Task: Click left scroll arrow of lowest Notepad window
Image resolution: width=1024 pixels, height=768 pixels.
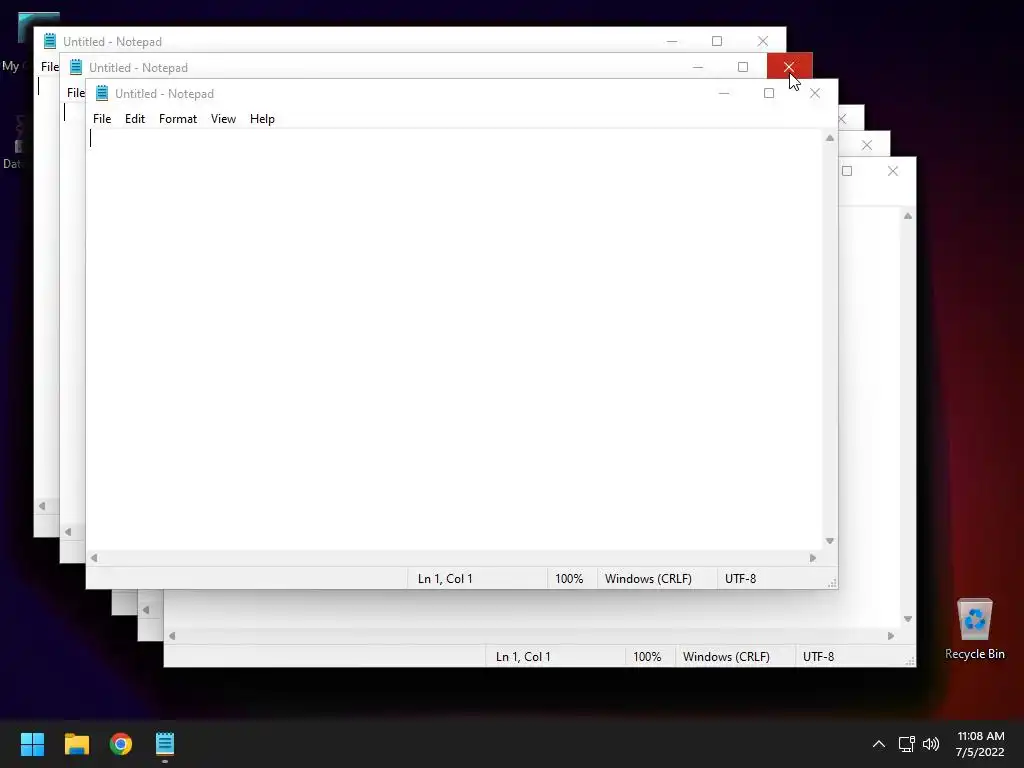Action: tap(172, 635)
